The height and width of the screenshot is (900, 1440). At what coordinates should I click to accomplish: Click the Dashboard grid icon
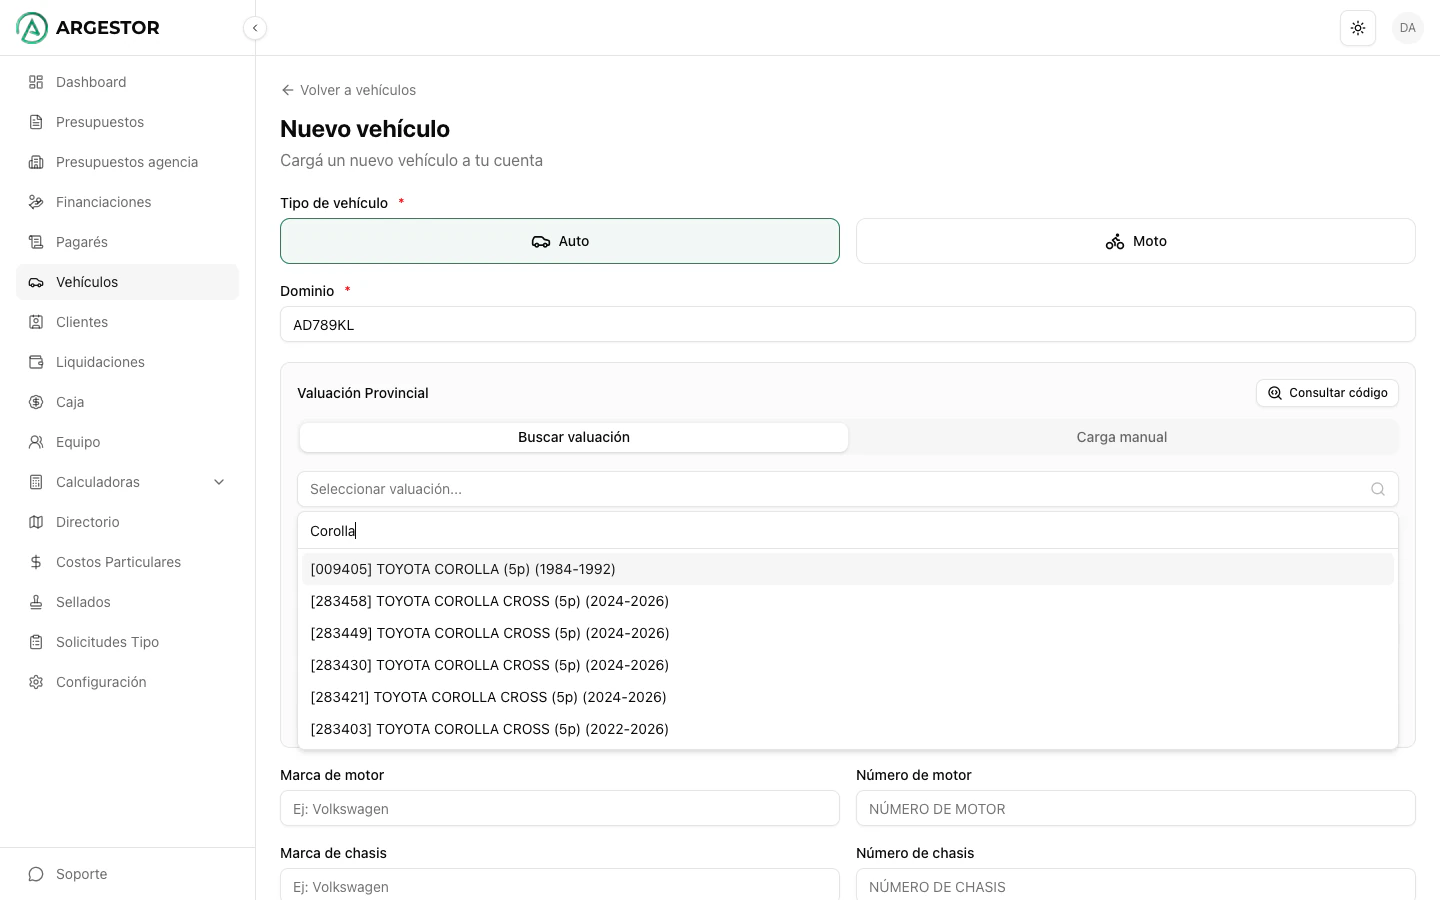click(36, 82)
